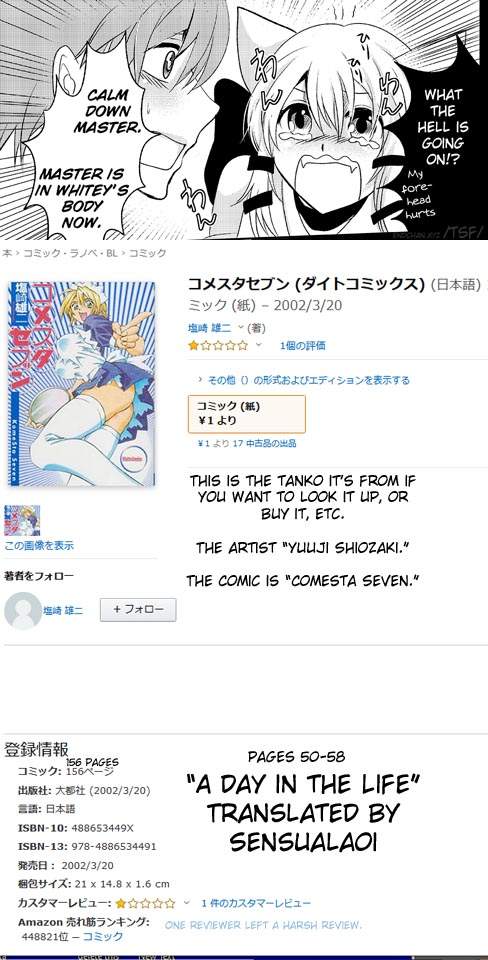Click the top star rating icons
Screen dimensions: 488x960
click(218, 345)
